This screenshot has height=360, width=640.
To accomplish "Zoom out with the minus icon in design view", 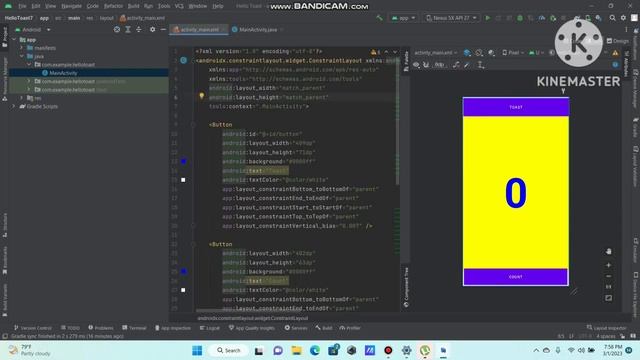I will click(608, 276).
